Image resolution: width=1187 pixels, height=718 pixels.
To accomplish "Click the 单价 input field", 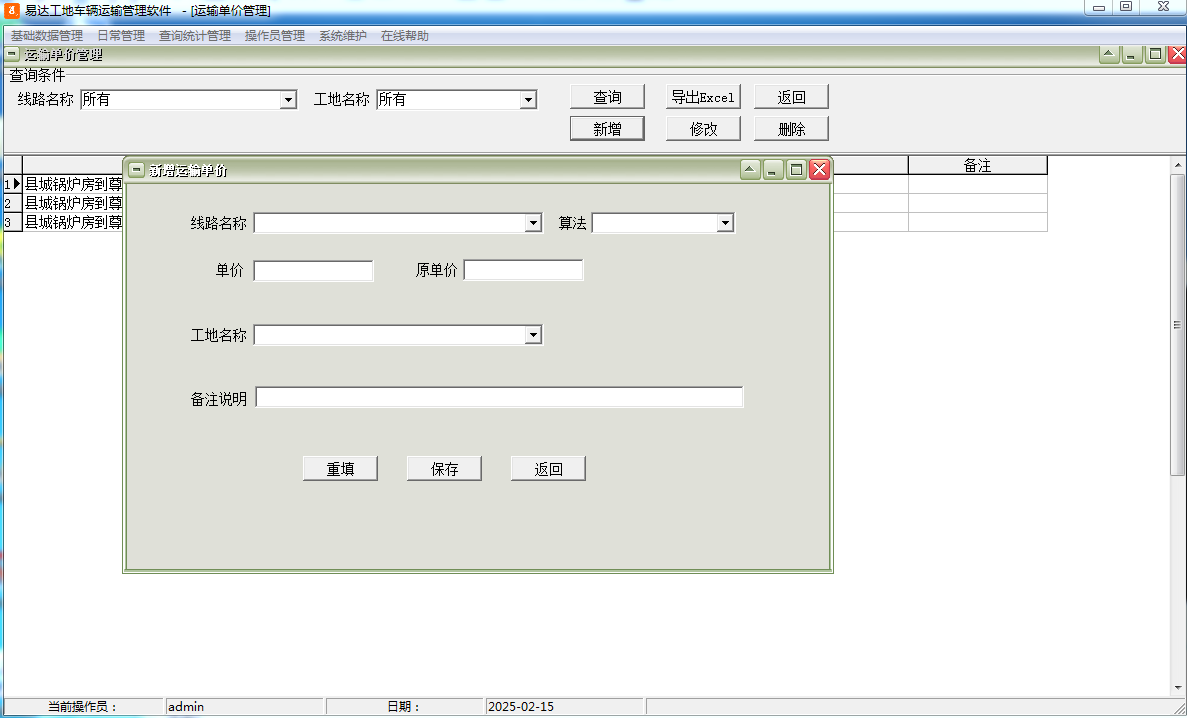I will coord(313,270).
